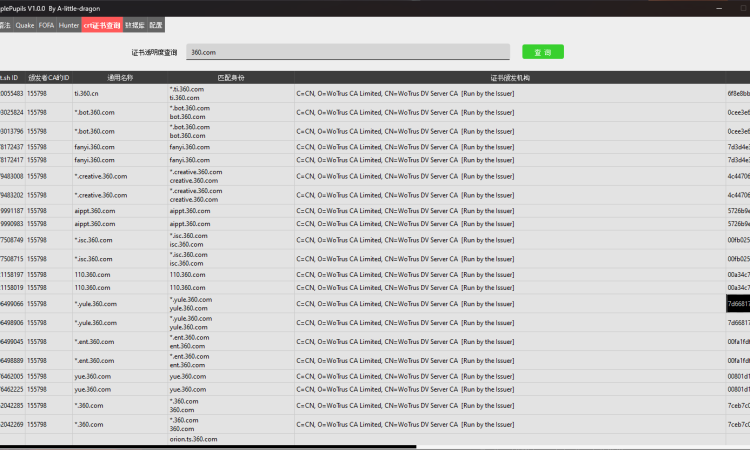Click ID cell ending 6462005

click(x=12, y=376)
